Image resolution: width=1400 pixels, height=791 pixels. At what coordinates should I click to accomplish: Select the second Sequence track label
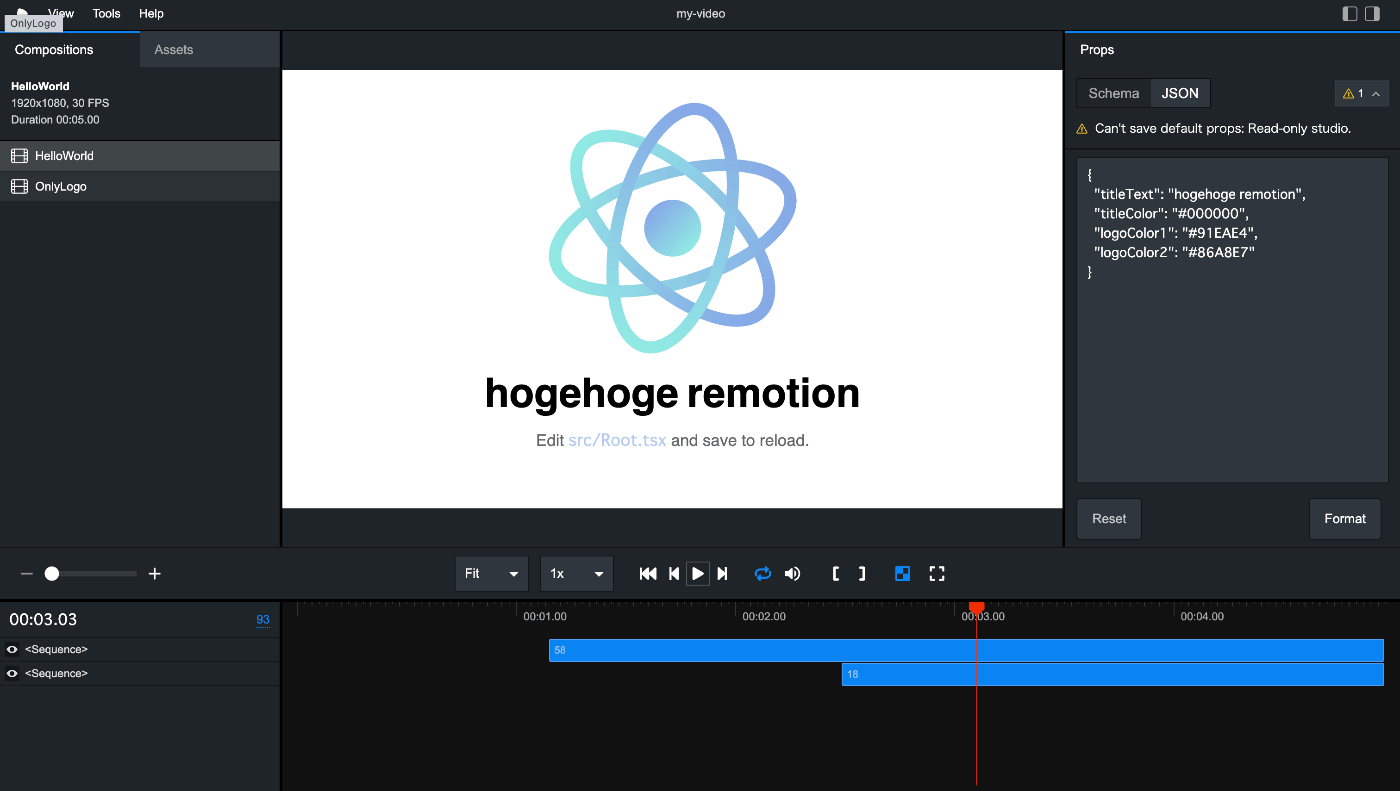point(56,674)
